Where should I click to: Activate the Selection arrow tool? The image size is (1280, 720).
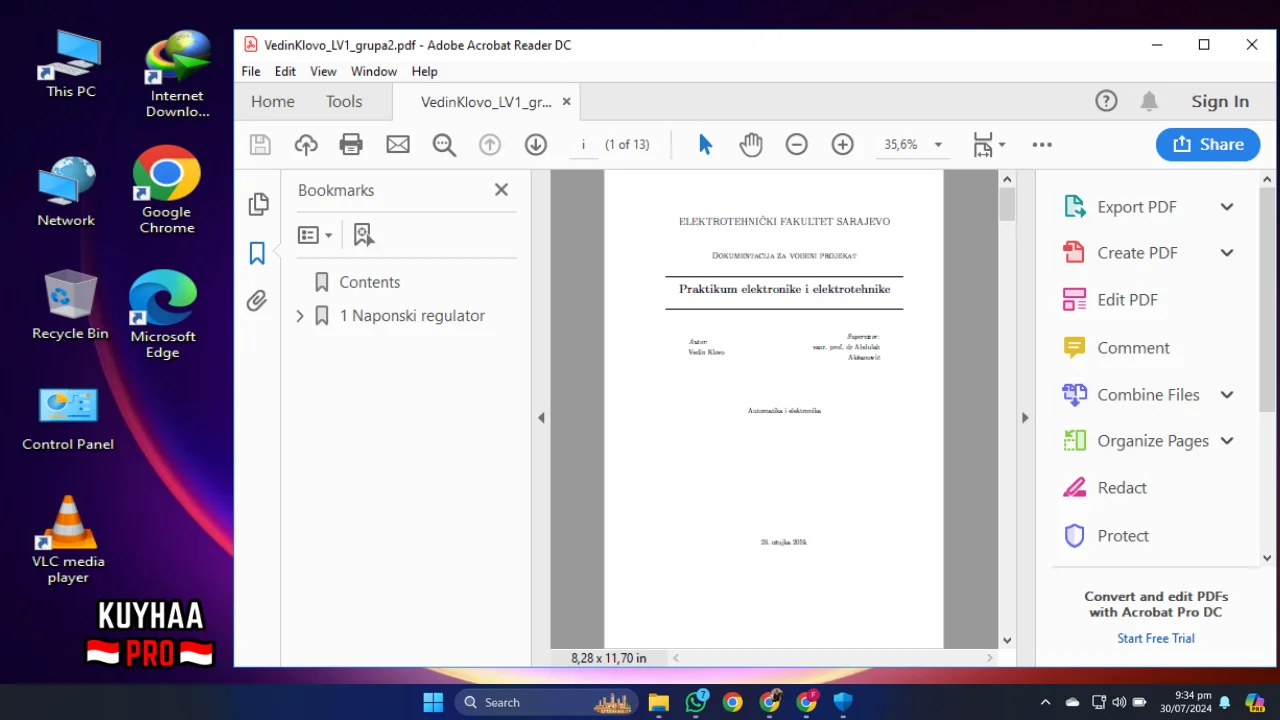705,144
